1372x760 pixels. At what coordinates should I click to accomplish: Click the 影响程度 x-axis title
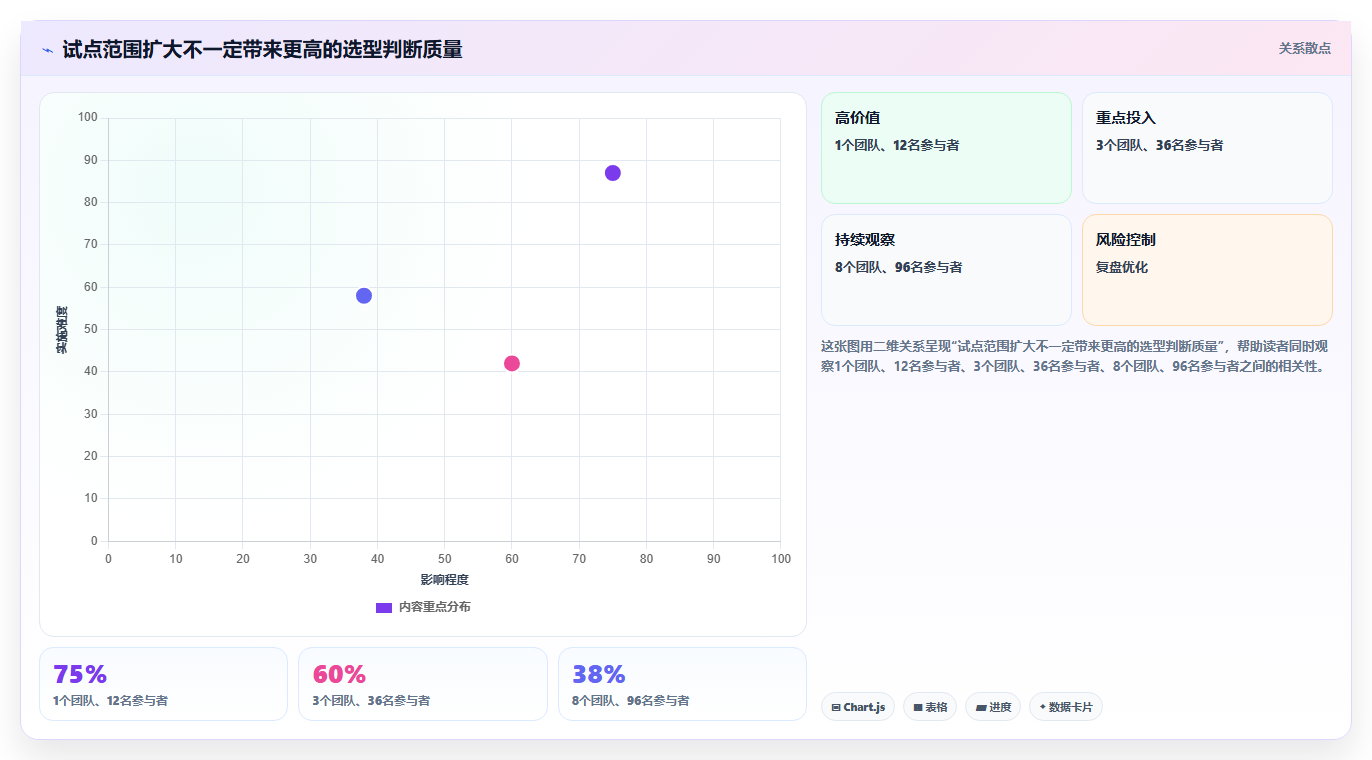[444, 580]
